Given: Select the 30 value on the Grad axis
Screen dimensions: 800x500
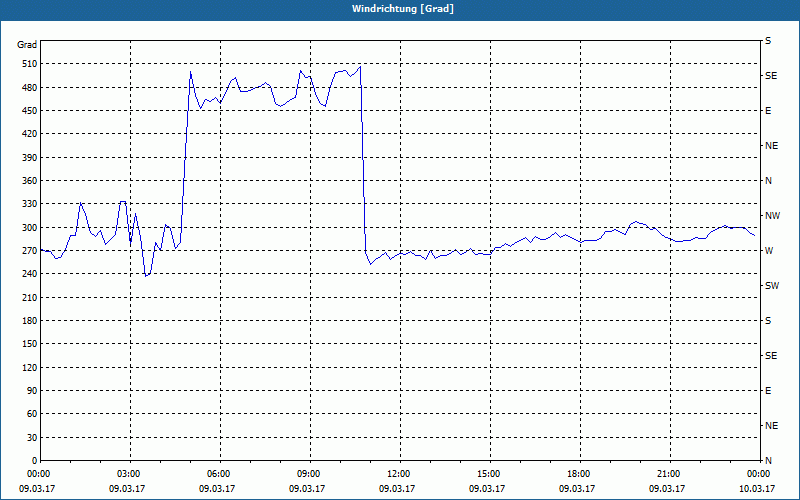Looking at the screenshot, I should [x=32, y=438].
